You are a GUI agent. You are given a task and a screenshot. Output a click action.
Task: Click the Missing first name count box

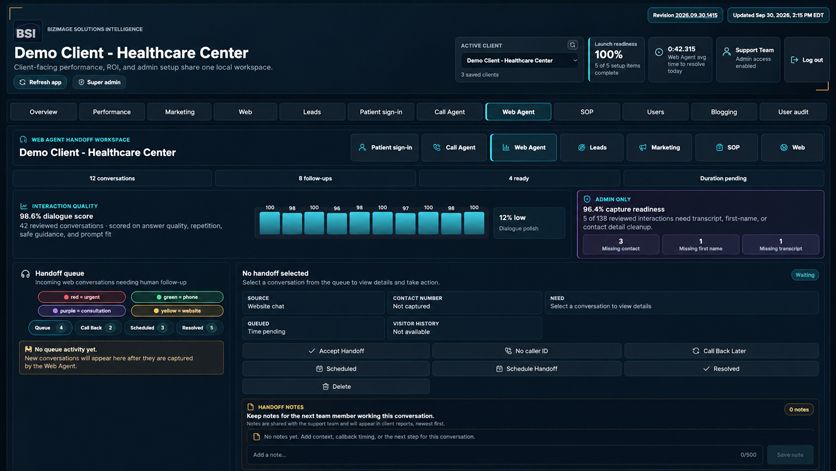click(x=701, y=244)
